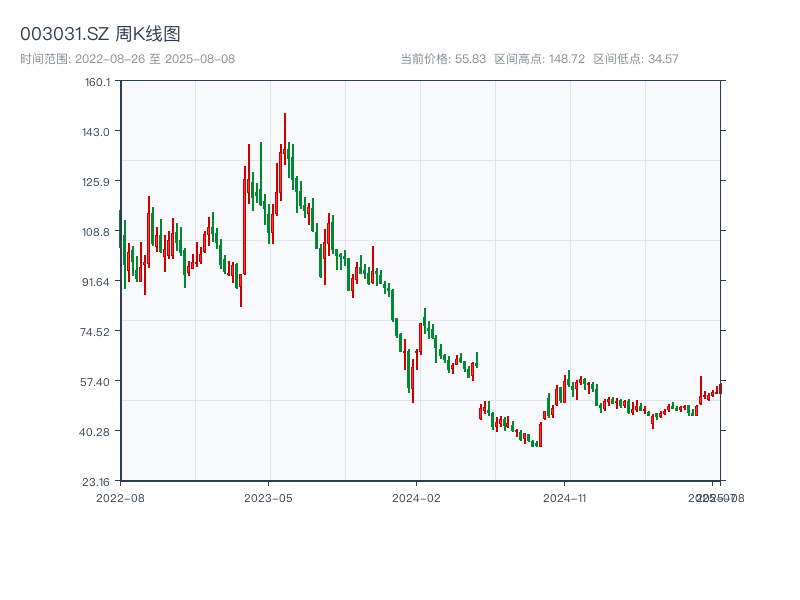This screenshot has width=800, height=600.
Task: Select the 2024-11 date axis label
Action: (x=566, y=497)
